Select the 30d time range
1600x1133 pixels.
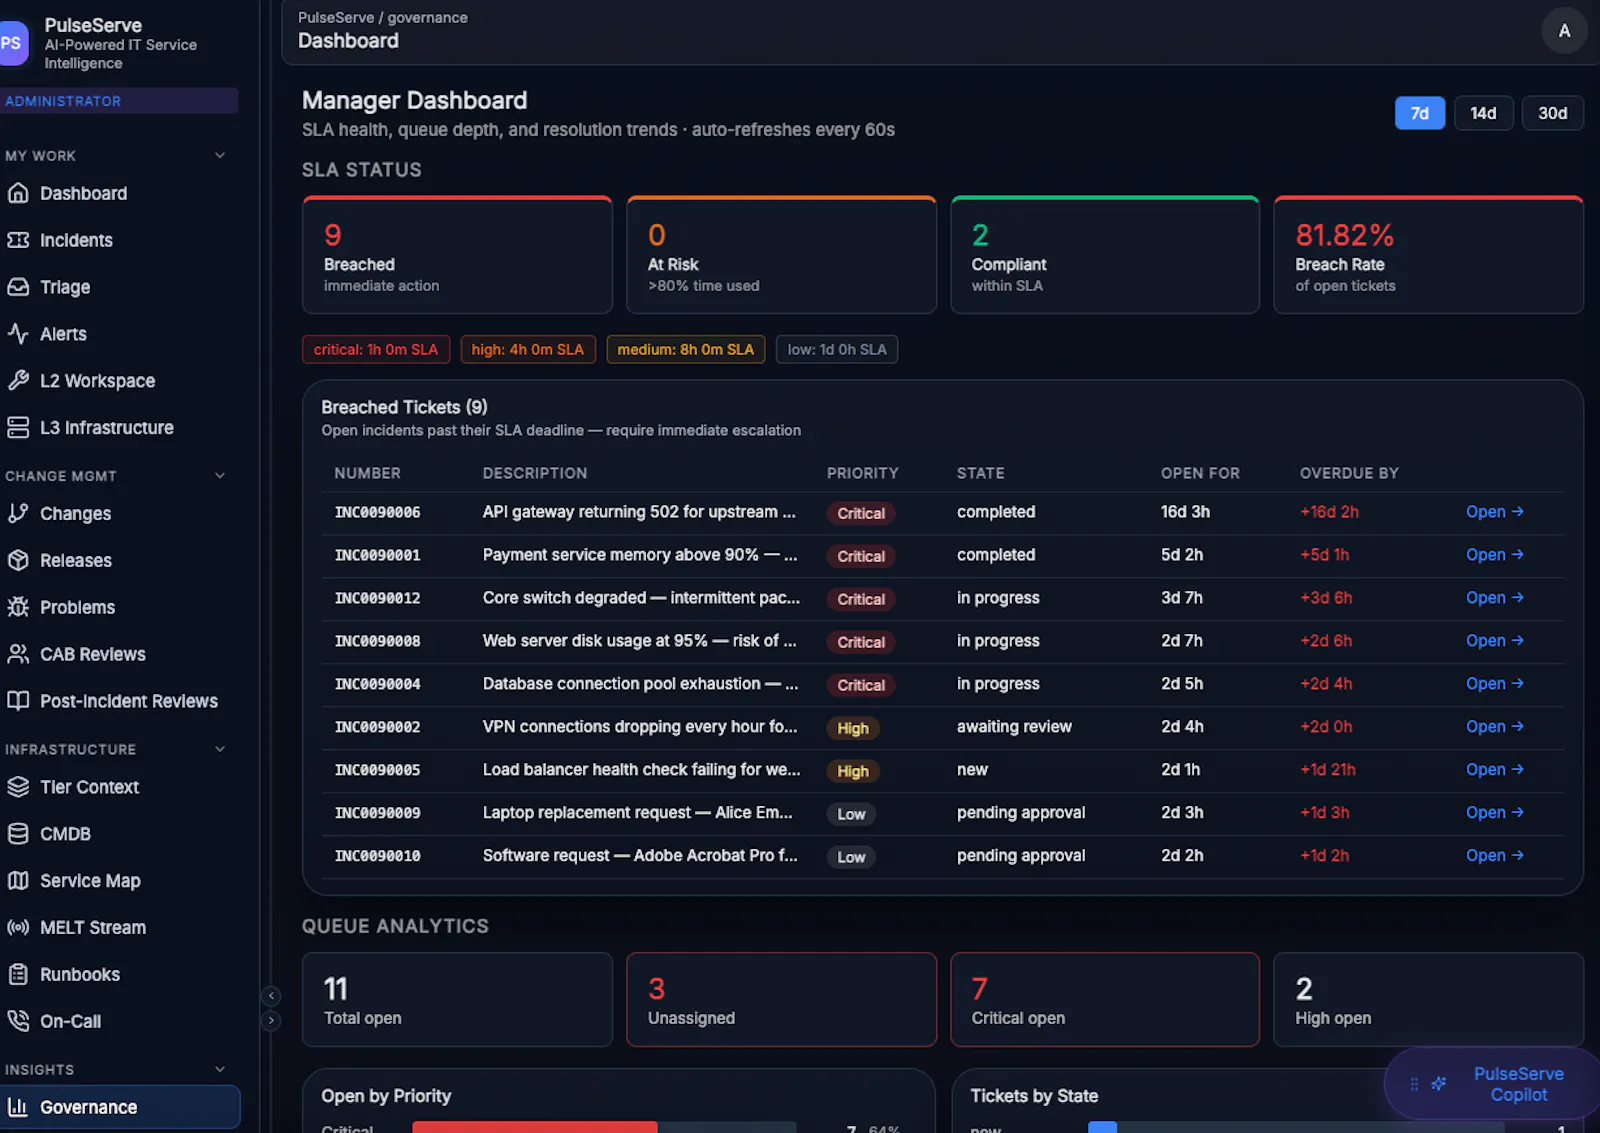point(1552,113)
